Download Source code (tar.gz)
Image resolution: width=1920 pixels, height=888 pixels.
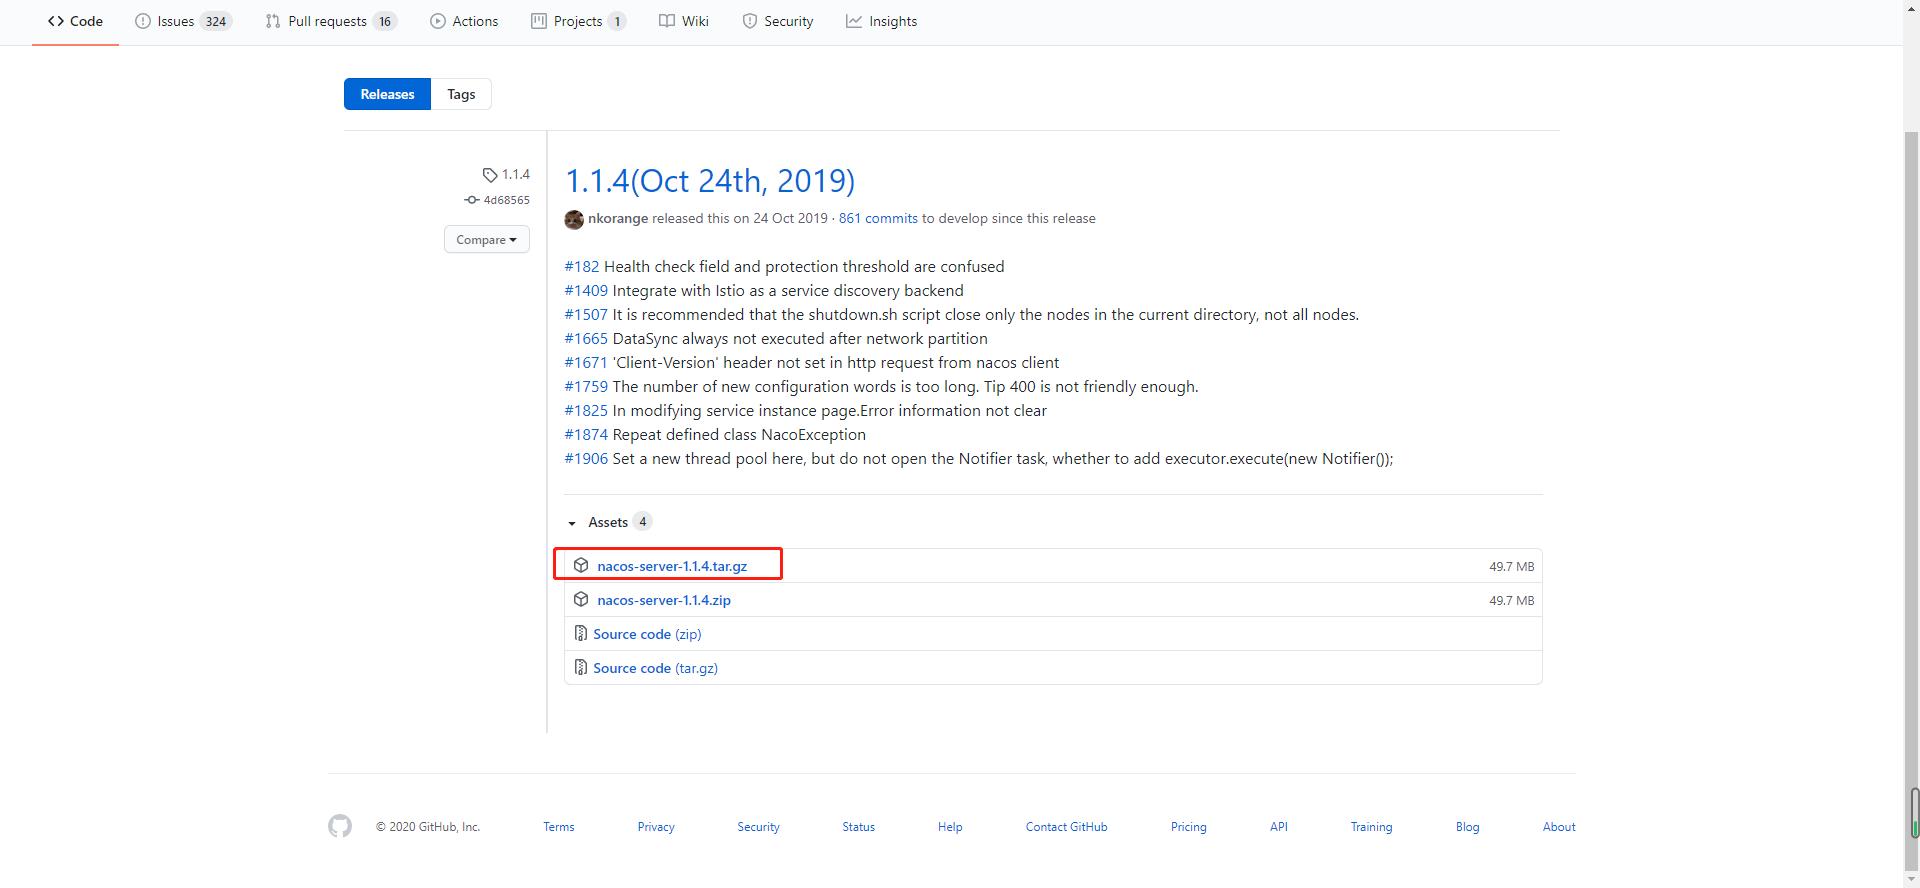(655, 668)
